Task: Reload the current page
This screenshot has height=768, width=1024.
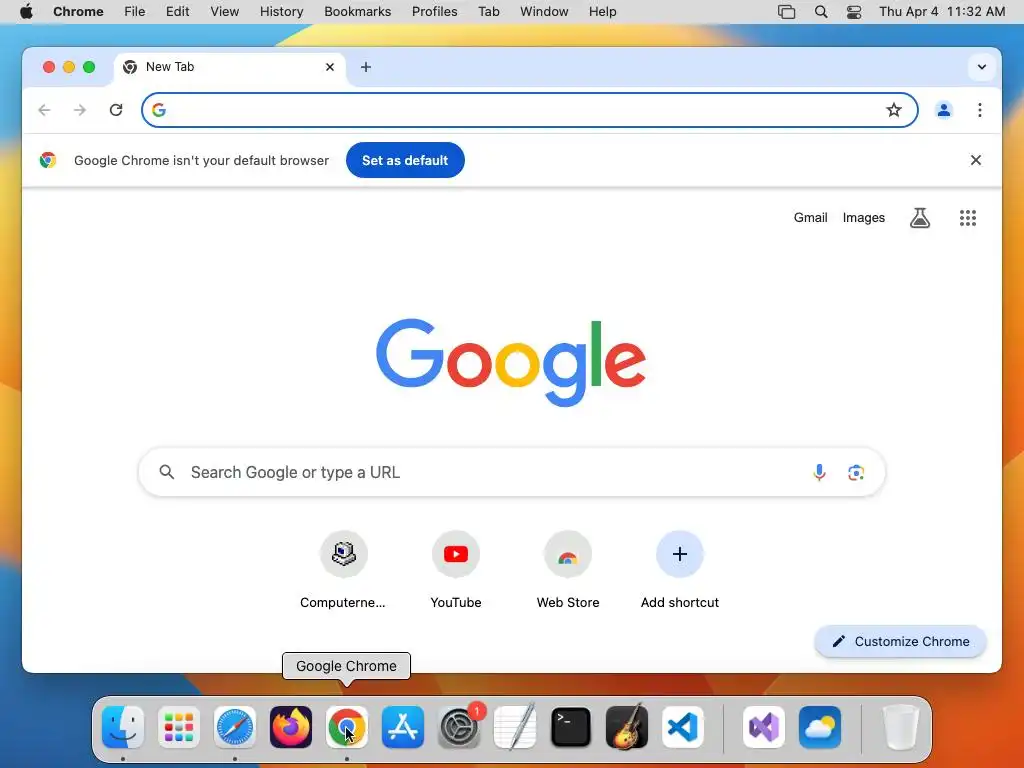Action: pyautogui.click(x=116, y=110)
